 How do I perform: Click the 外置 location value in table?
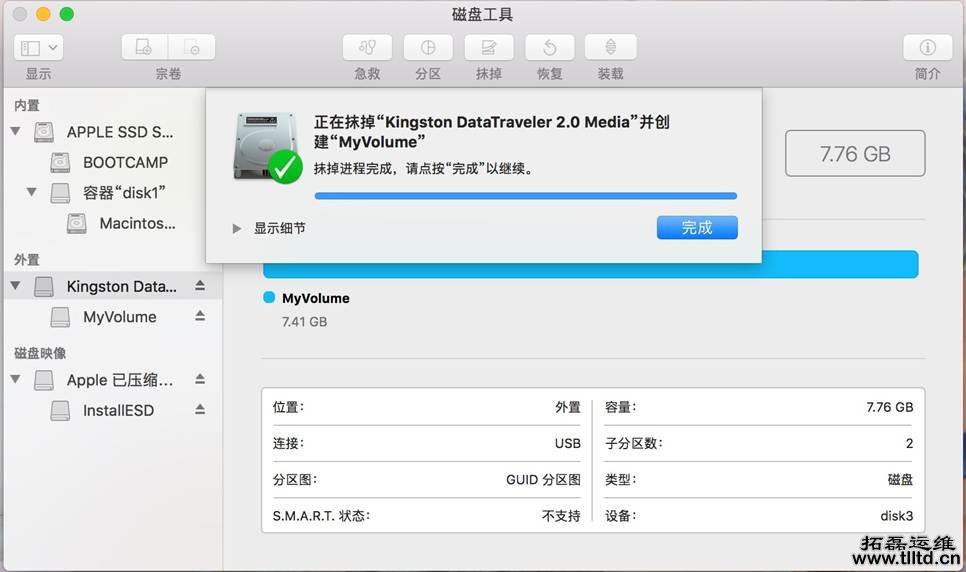(568, 407)
